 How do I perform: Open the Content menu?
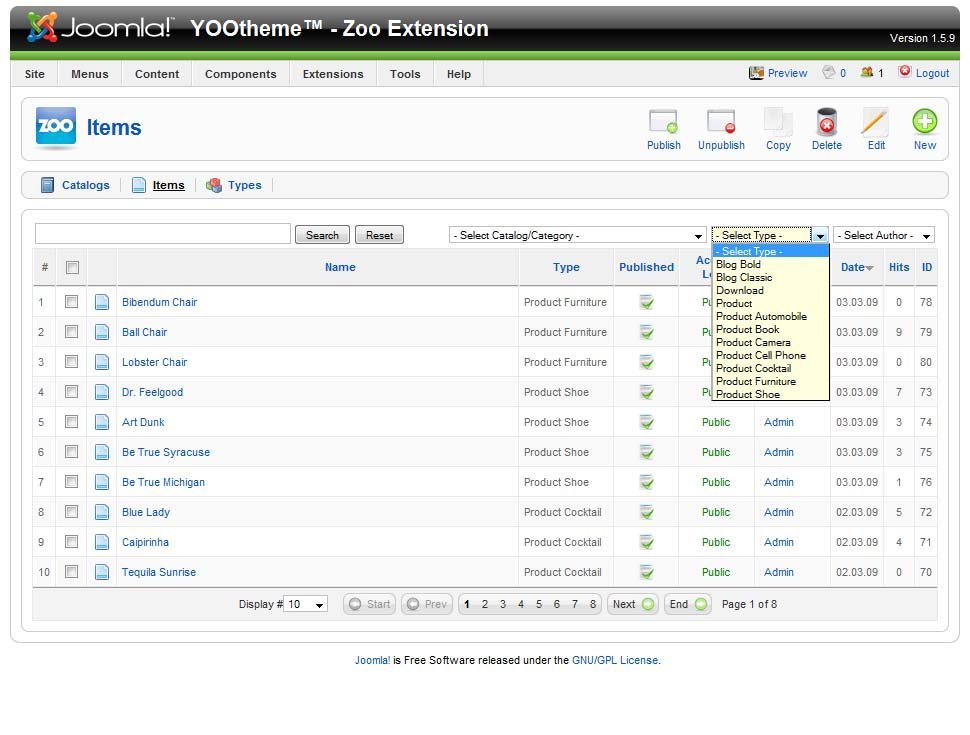pyautogui.click(x=157, y=74)
